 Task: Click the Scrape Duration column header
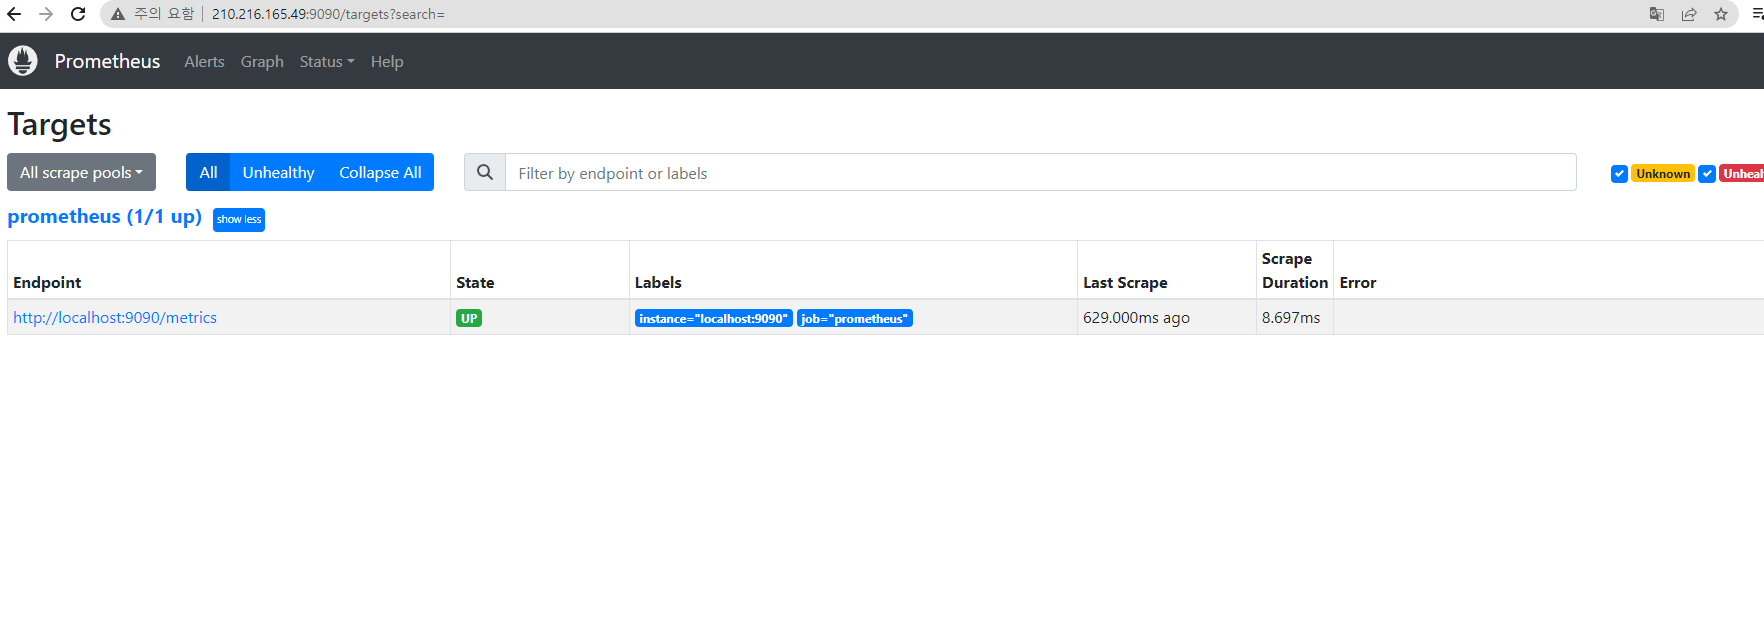(x=1295, y=270)
